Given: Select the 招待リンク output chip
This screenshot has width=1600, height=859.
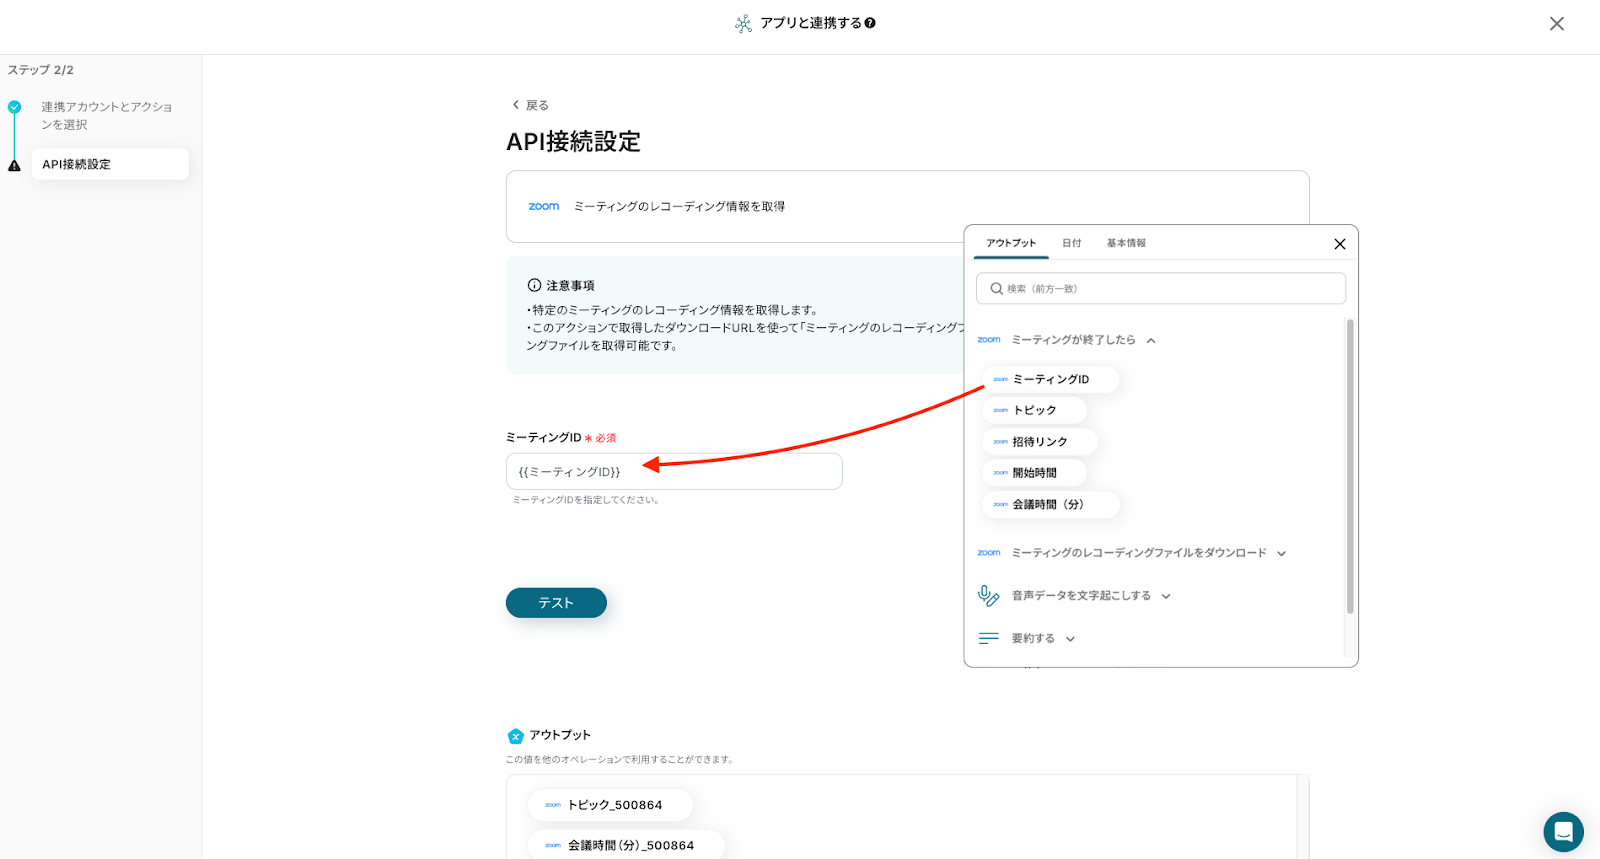Looking at the screenshot, I should click(x=1039, y=442).
